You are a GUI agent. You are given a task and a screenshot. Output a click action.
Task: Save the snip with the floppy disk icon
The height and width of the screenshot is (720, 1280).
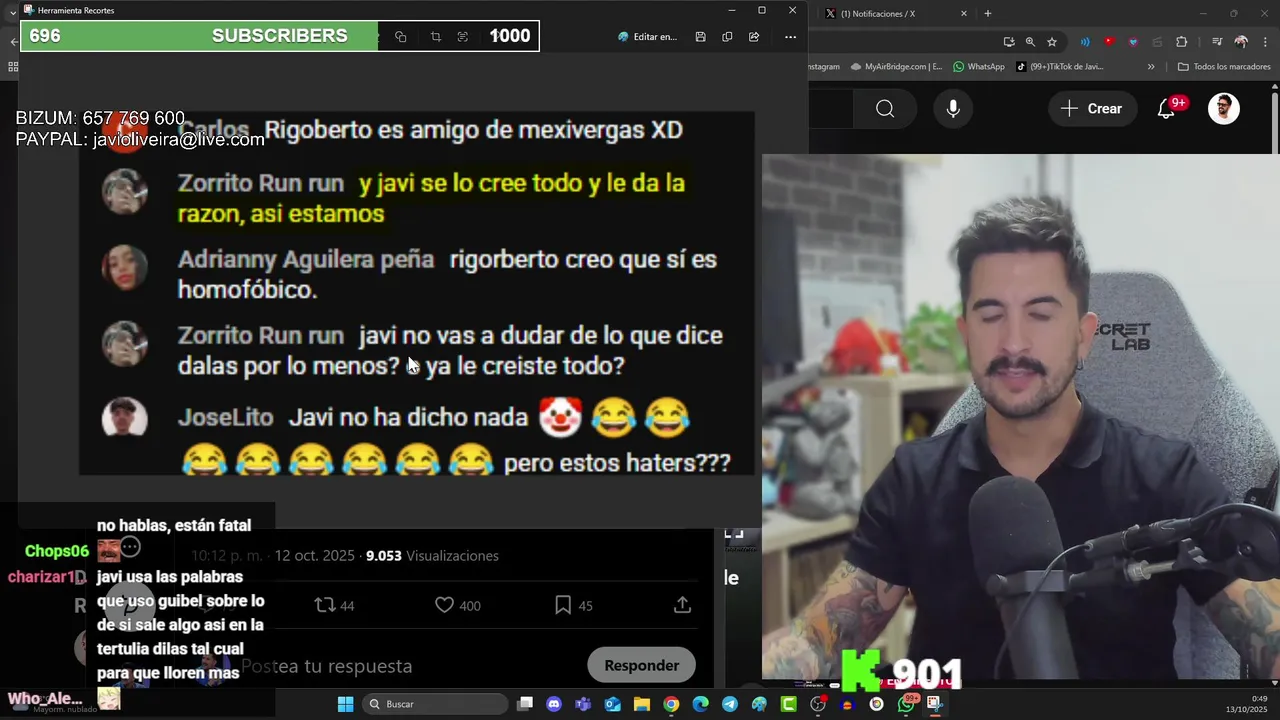(x=700, y=37)
